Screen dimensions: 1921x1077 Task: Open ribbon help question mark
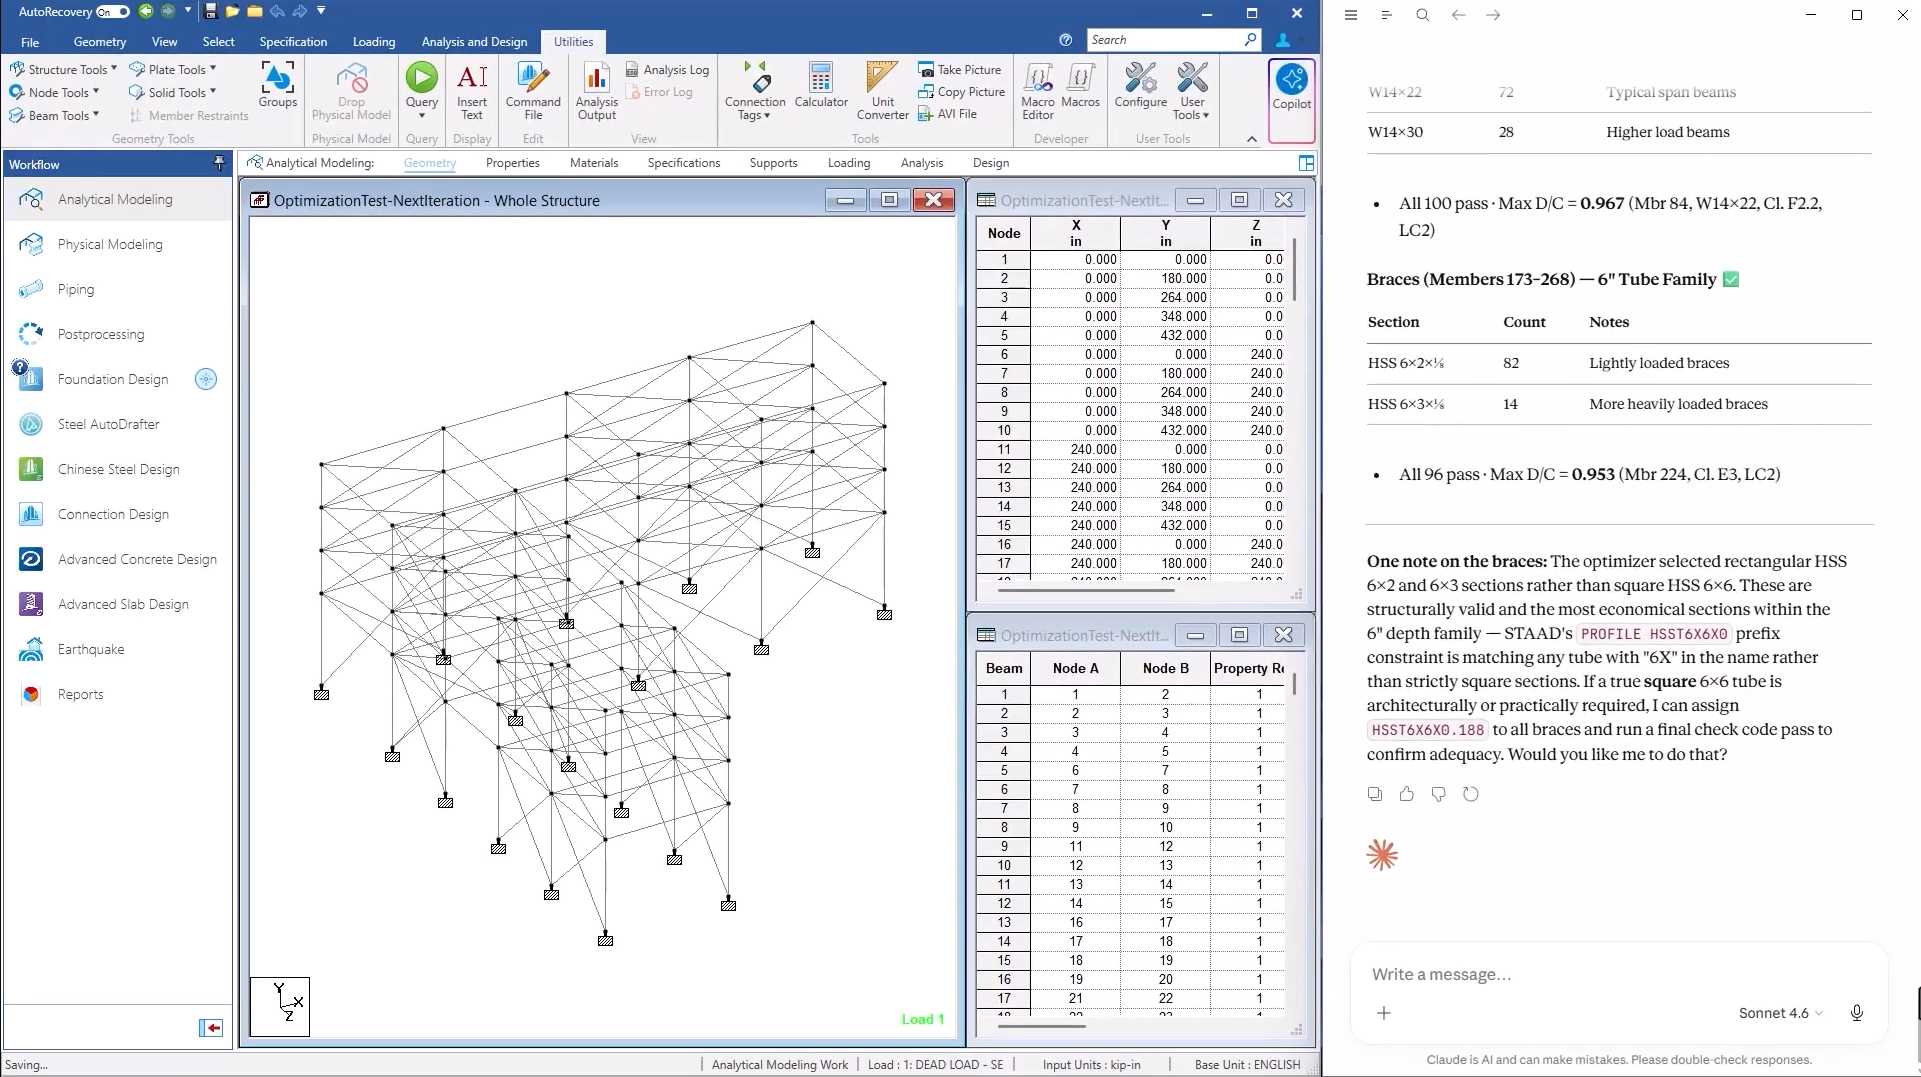click(x=1066, y=40)
